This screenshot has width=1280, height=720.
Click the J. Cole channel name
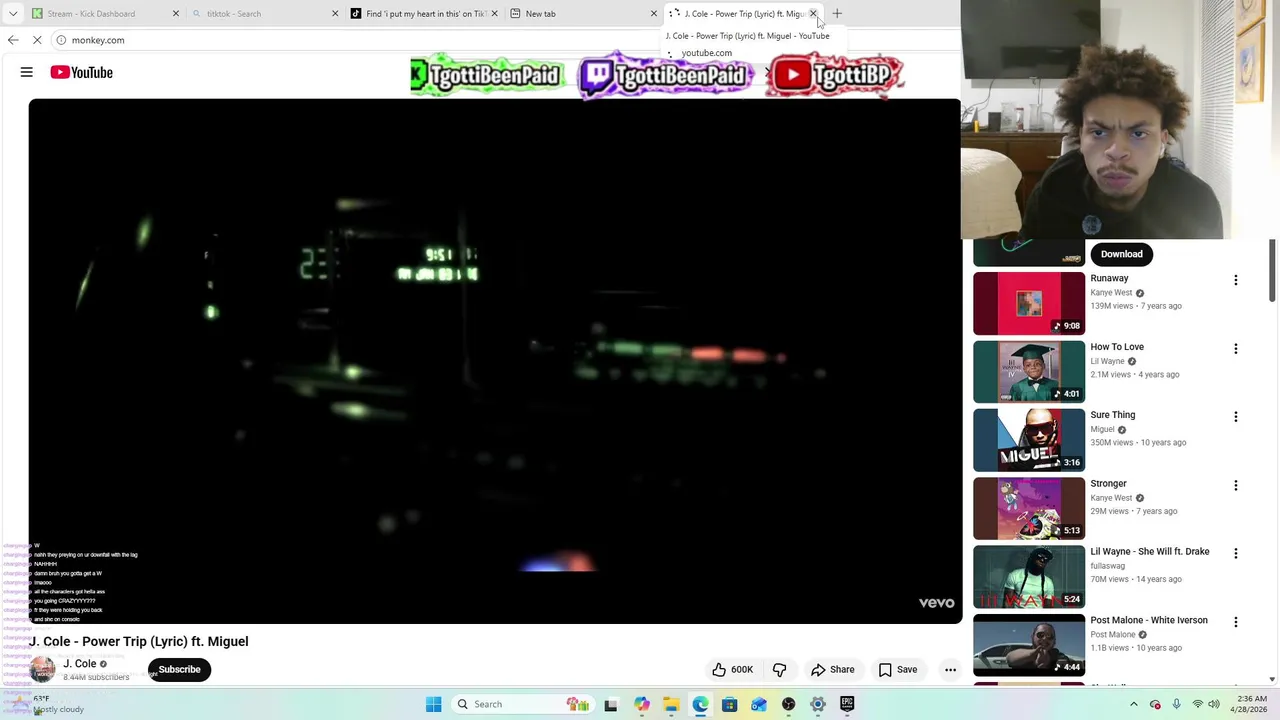(x=80, y=664)
